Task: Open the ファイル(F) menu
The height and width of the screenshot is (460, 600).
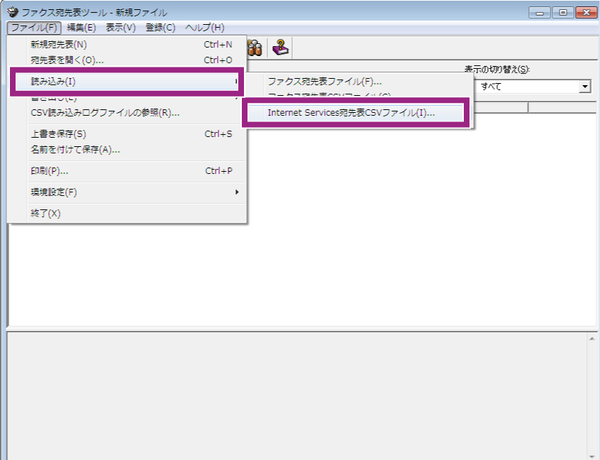Action: (x=35, y=27)
